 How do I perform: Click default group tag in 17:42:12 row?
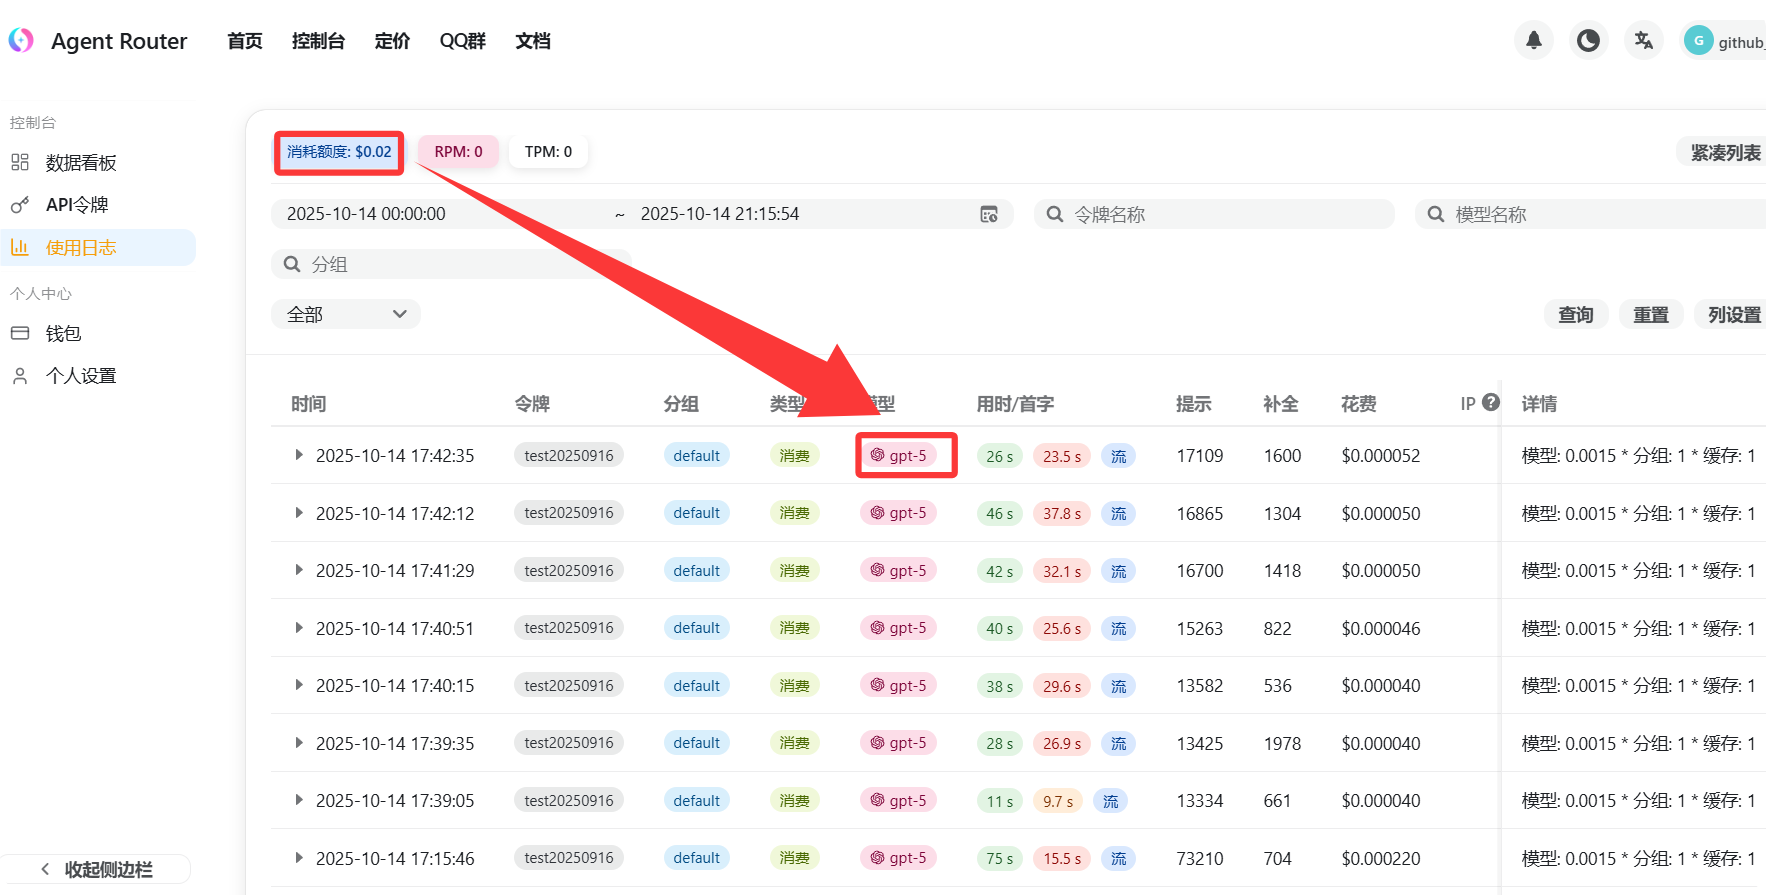click(696, 513)
